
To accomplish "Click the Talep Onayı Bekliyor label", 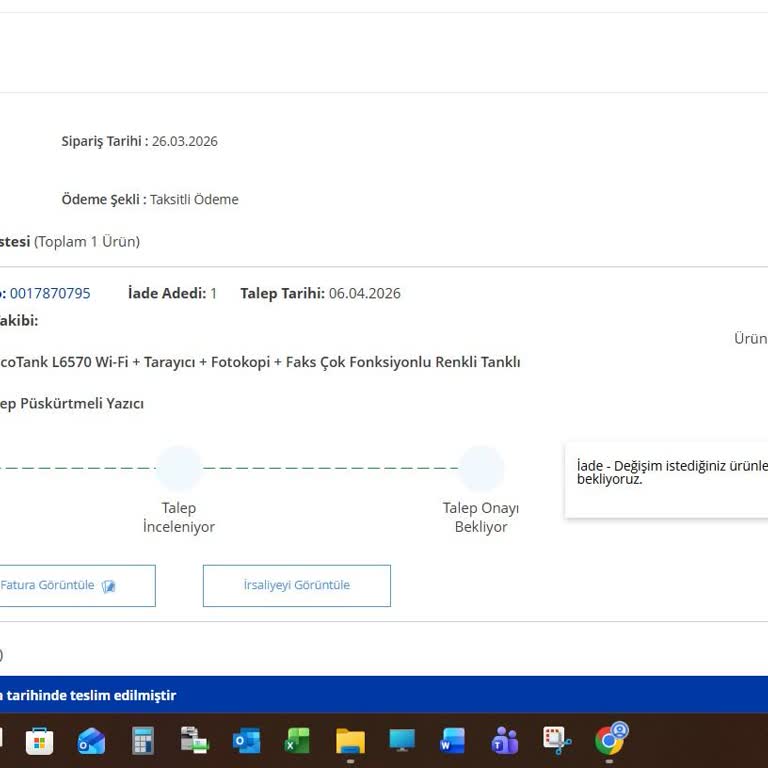I will [x=481, y=517].
